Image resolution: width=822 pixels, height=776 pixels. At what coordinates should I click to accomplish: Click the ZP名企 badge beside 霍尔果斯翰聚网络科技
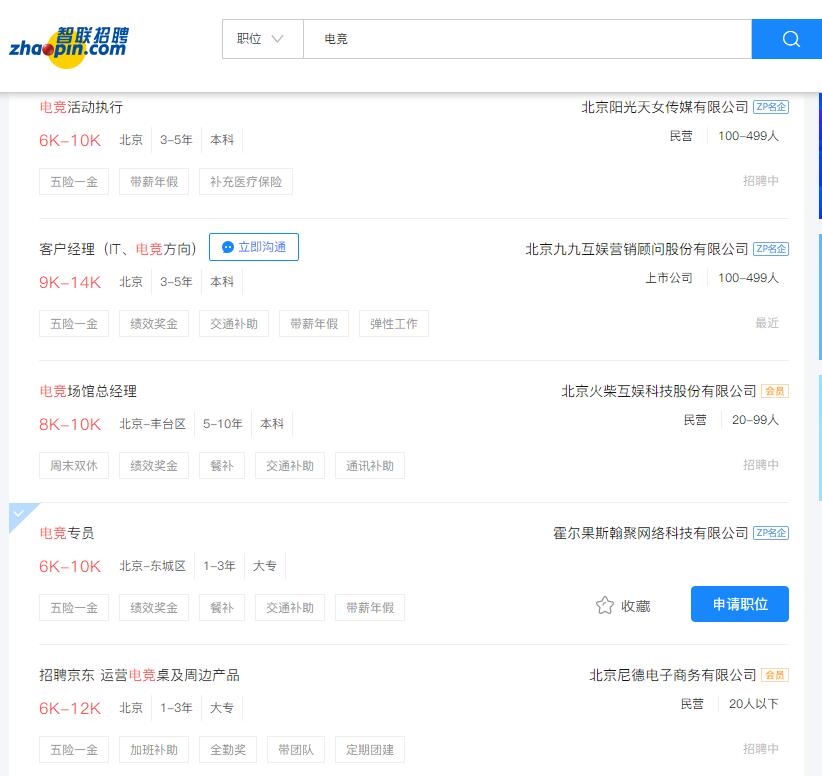click(x=770, y=533)
